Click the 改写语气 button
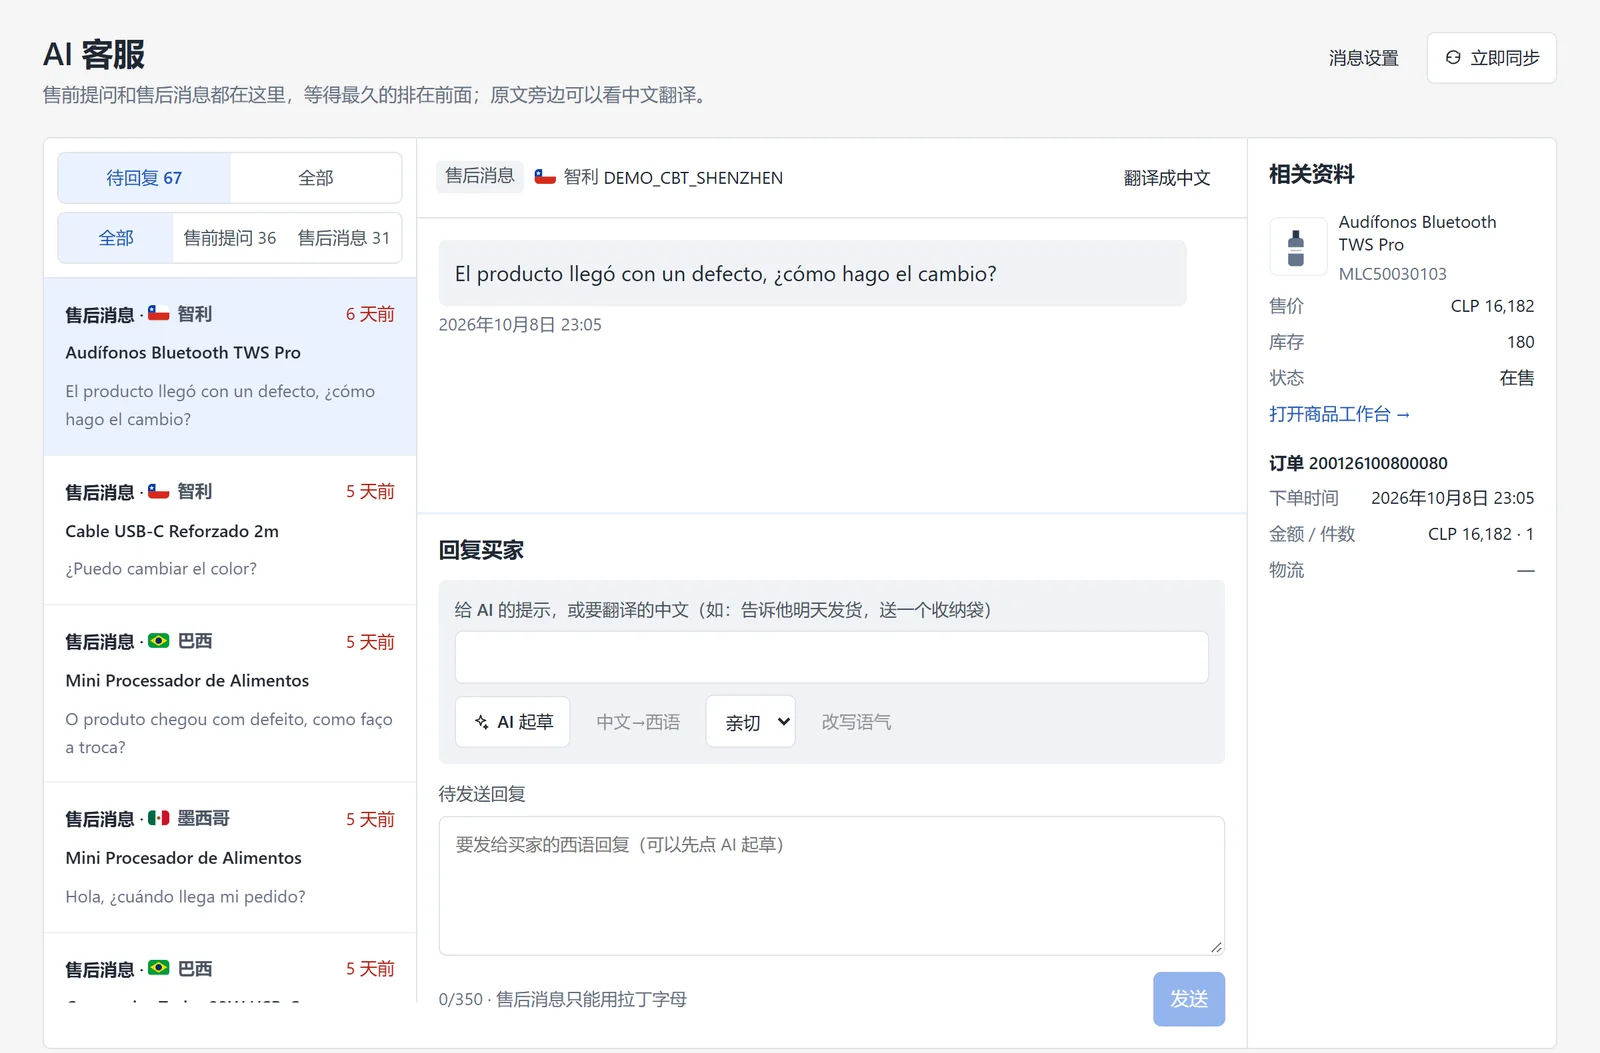 tap(856, 722)
